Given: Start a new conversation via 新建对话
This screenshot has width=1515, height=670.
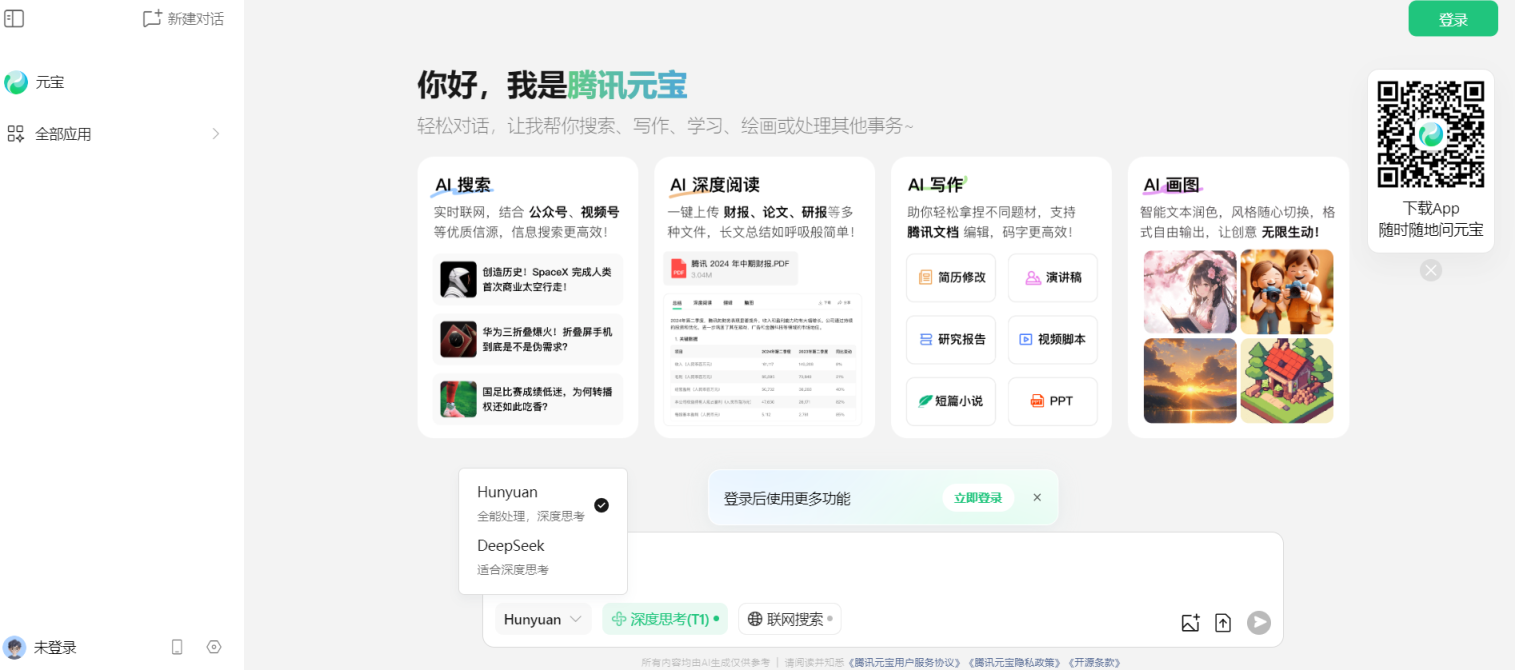Looking at the screenshot, I should (182, 18).
